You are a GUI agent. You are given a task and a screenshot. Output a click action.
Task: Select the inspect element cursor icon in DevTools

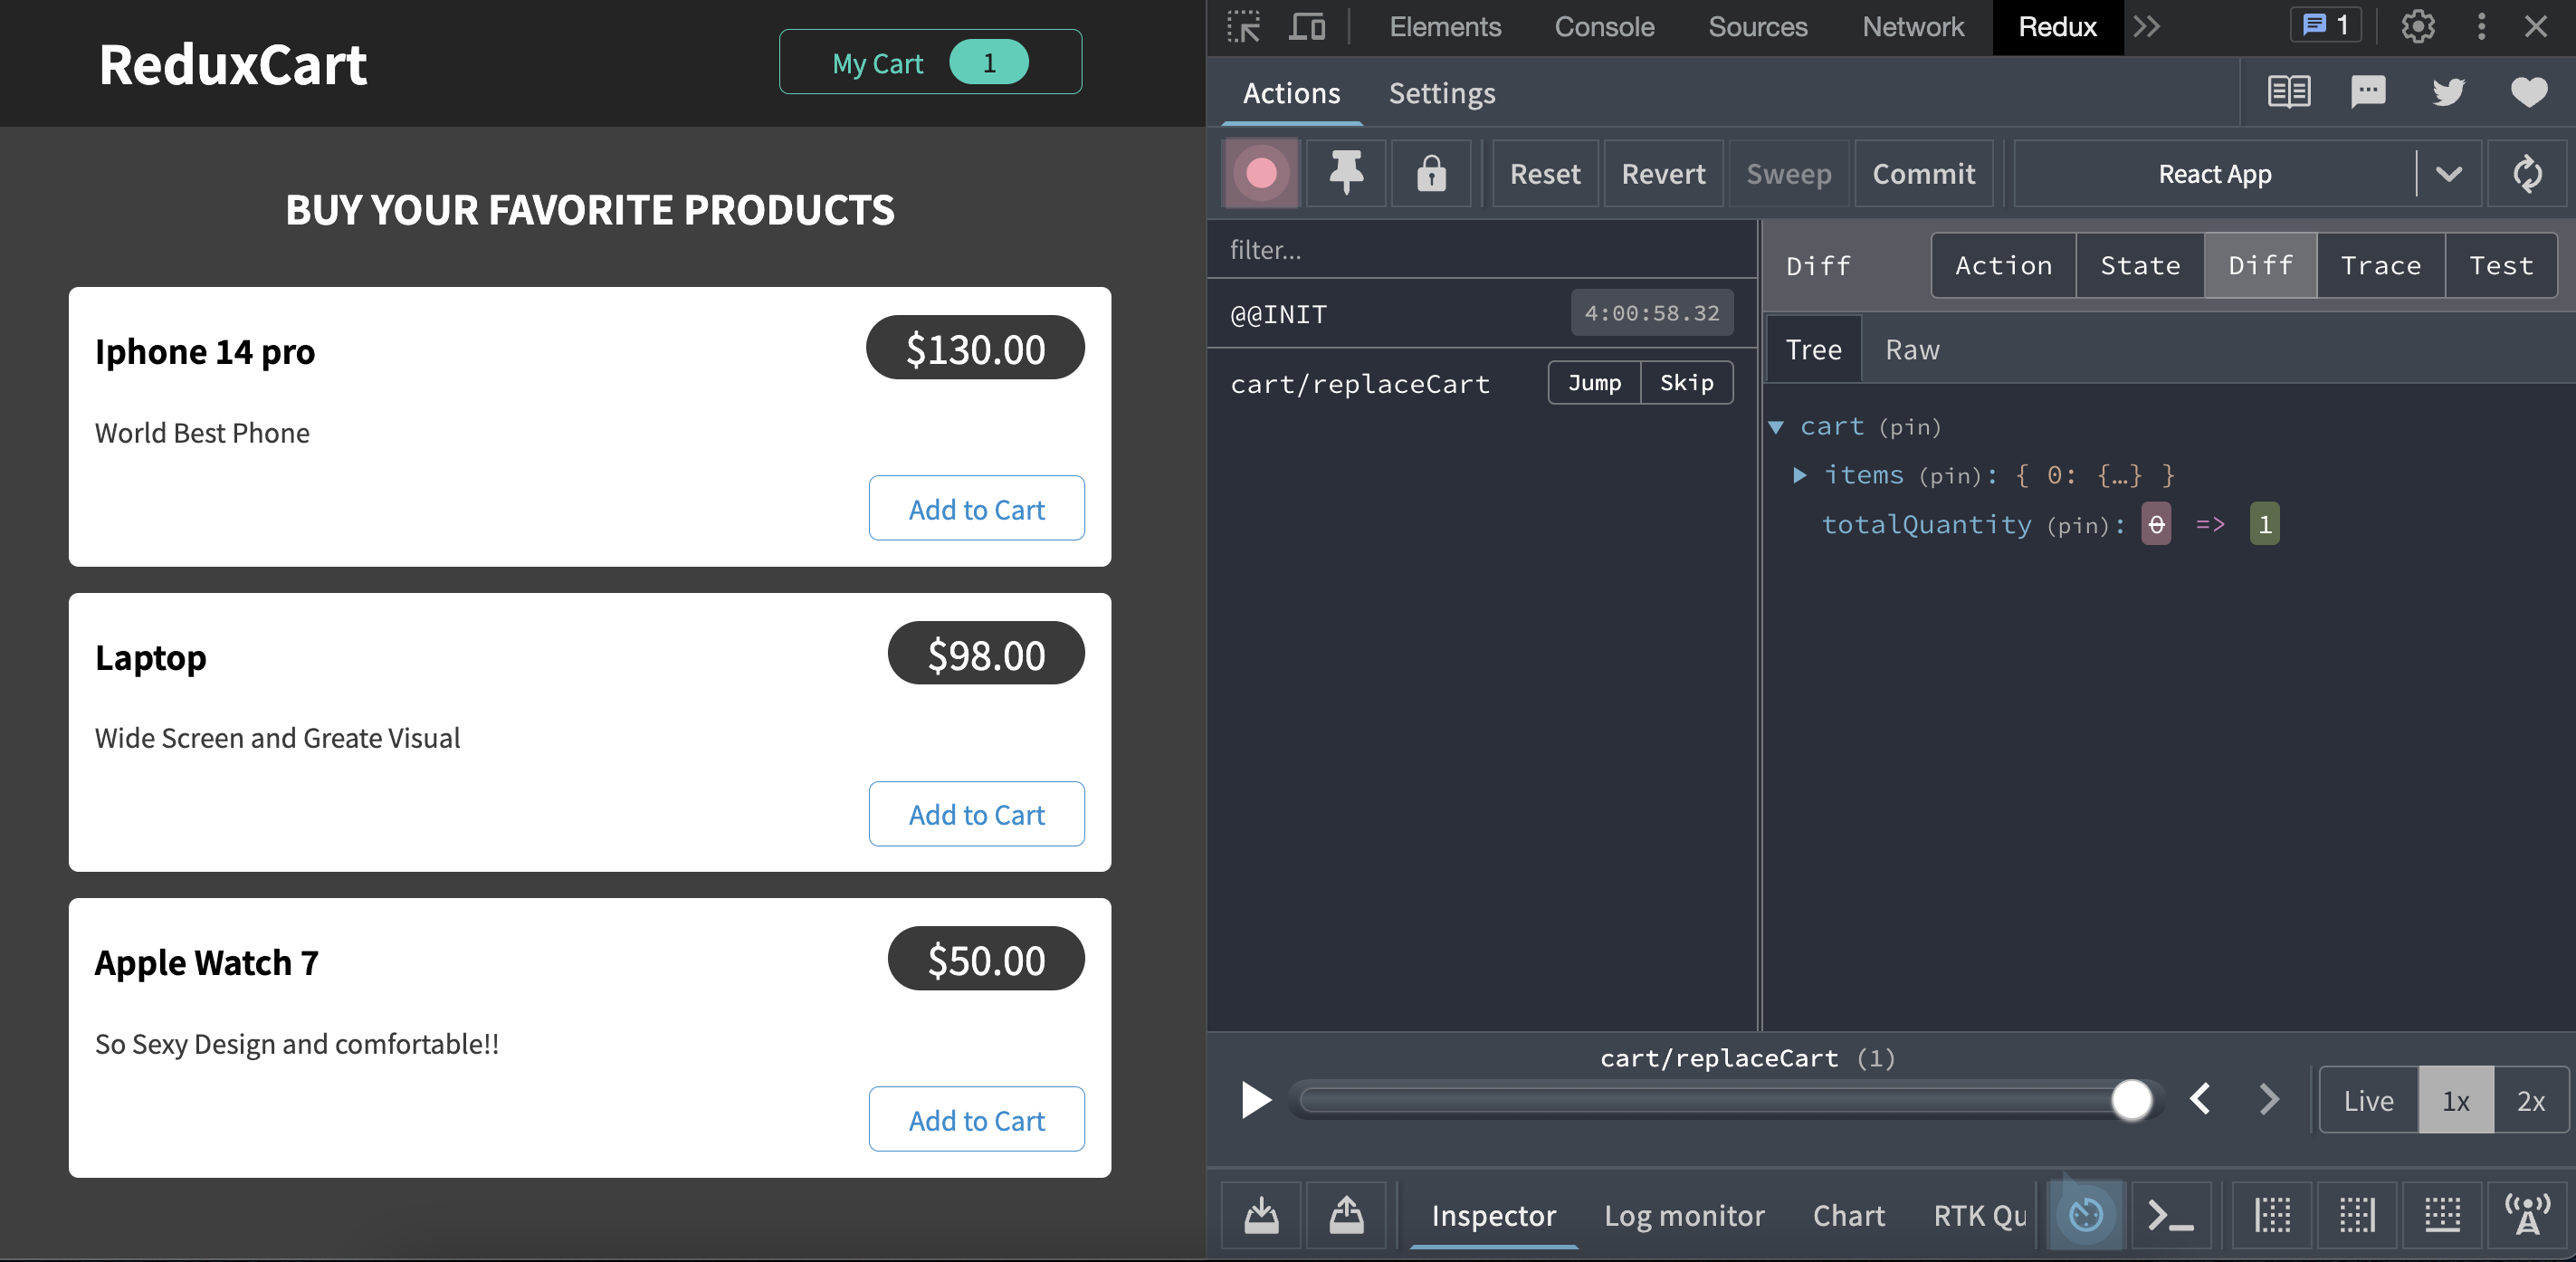pyautogui.click(x=1243, y=27)
